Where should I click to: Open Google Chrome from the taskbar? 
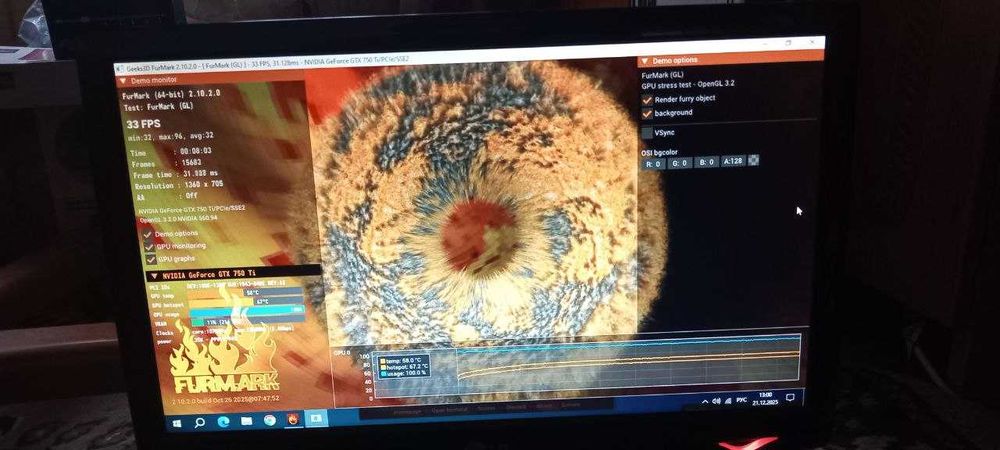tap(270, 420)
